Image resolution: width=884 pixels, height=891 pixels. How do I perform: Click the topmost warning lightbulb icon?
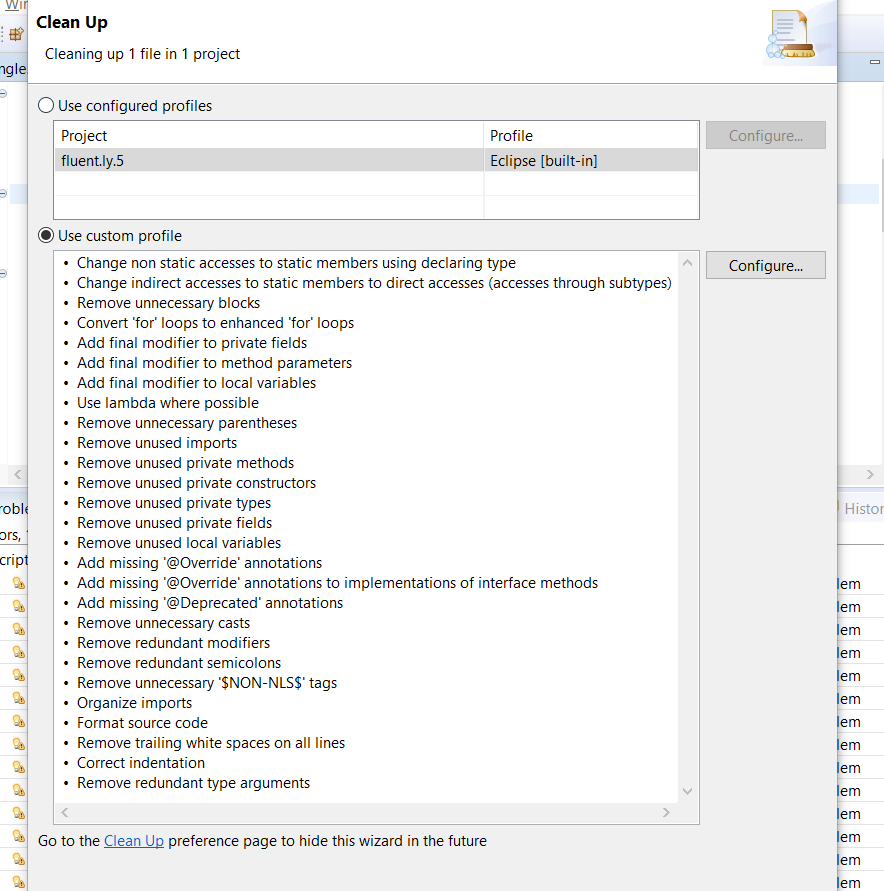click(17, 583)
